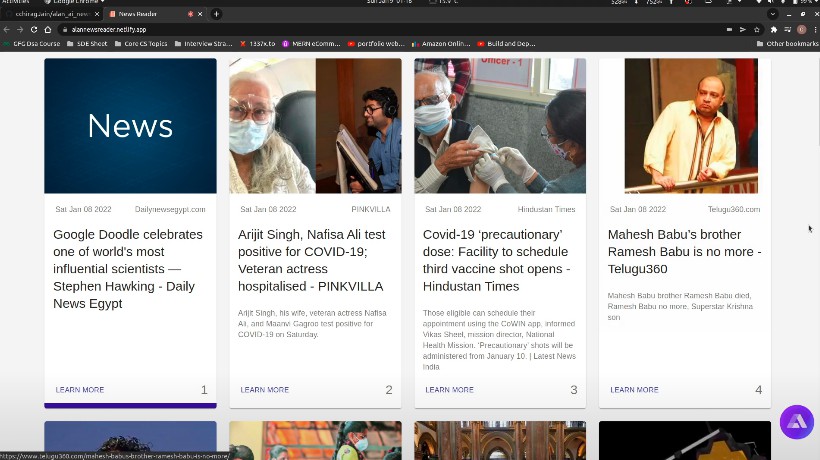Bookmark this page with the star icon
Screen dimensions: 820x460
click(x=758, y=30)
